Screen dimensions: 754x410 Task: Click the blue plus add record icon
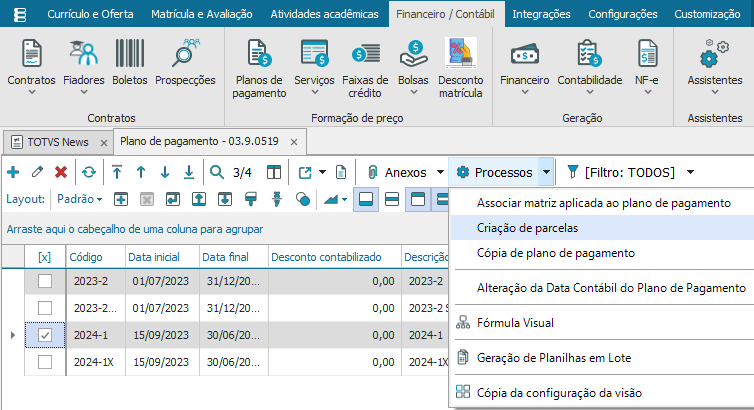click(13, 172)
